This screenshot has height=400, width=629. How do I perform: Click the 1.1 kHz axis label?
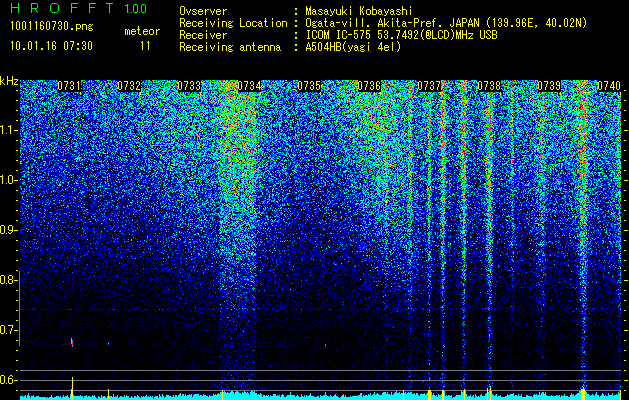[x=7, y=130]
